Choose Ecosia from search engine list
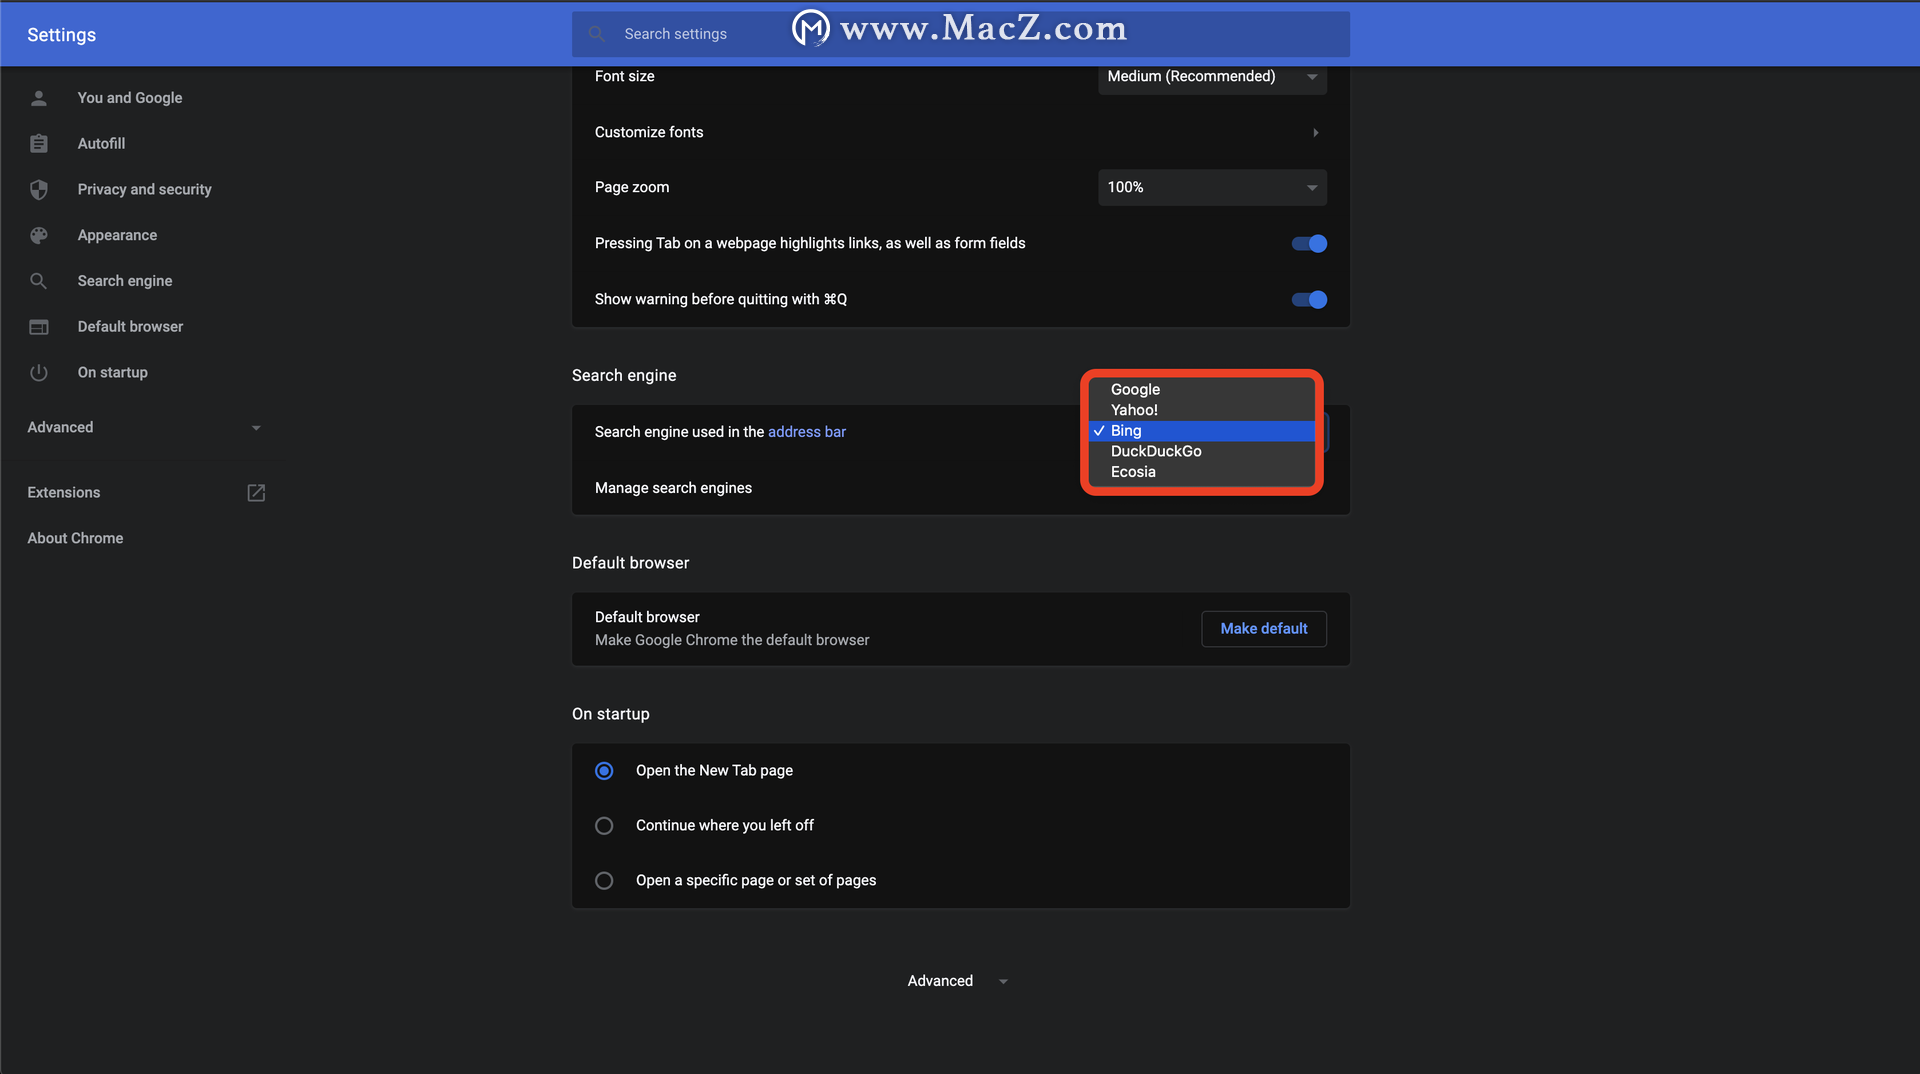Screen dimensions: 1920x1074 coord(1201,472)
